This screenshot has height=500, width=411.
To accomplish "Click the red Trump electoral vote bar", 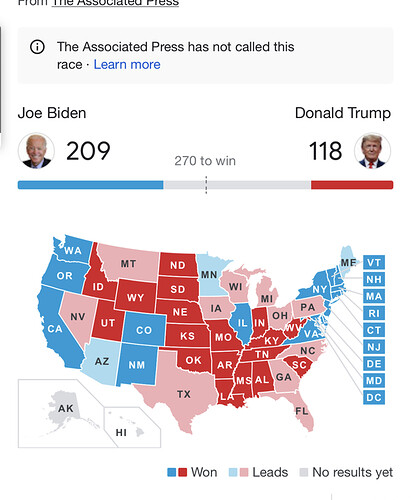I will coord(352,185).
